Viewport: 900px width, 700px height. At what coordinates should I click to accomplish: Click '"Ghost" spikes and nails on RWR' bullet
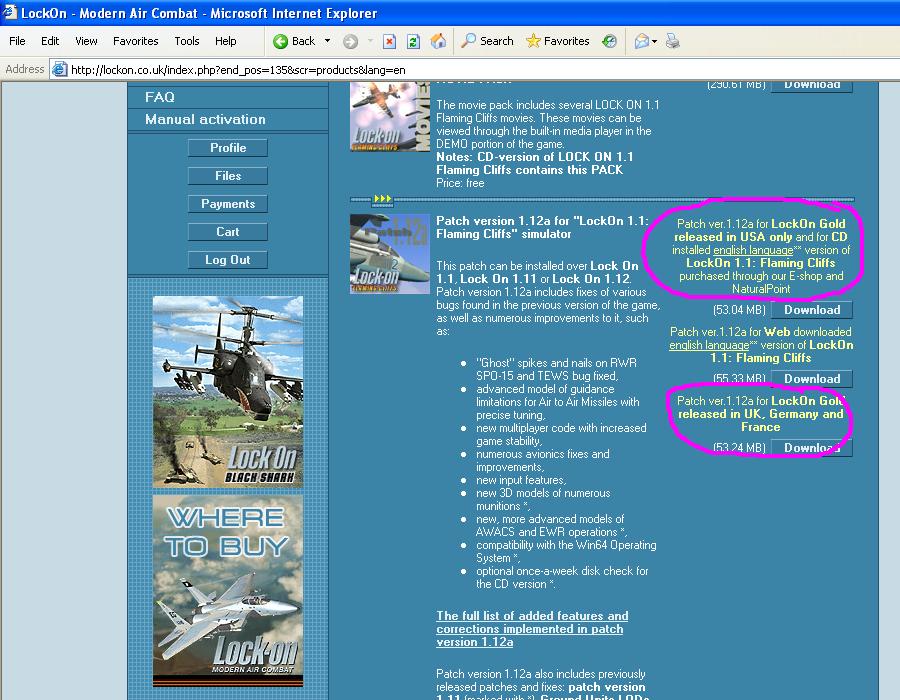[x=556, y=363]
